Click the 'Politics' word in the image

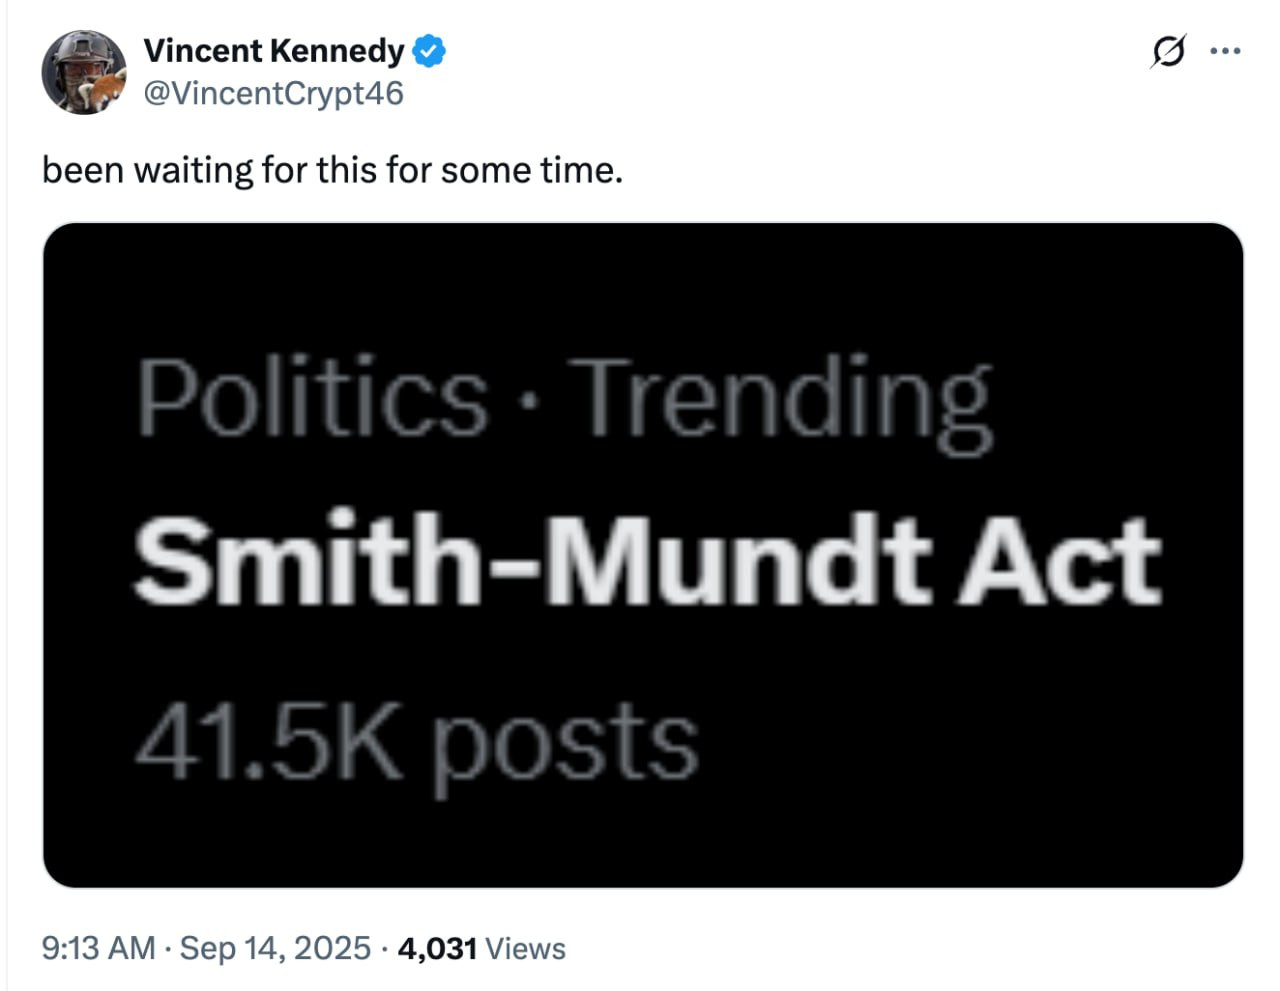click(x=312, y=398)
